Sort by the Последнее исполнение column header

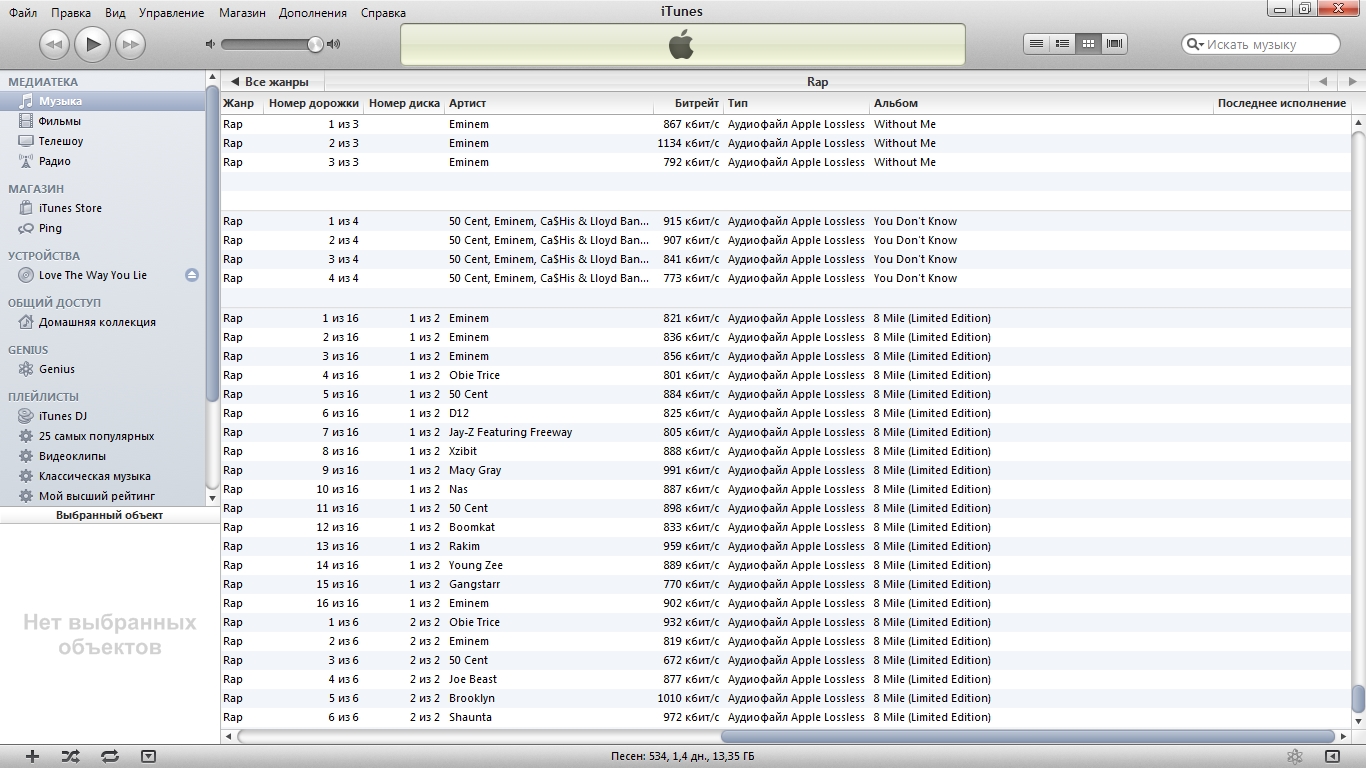click(1282, 103)
